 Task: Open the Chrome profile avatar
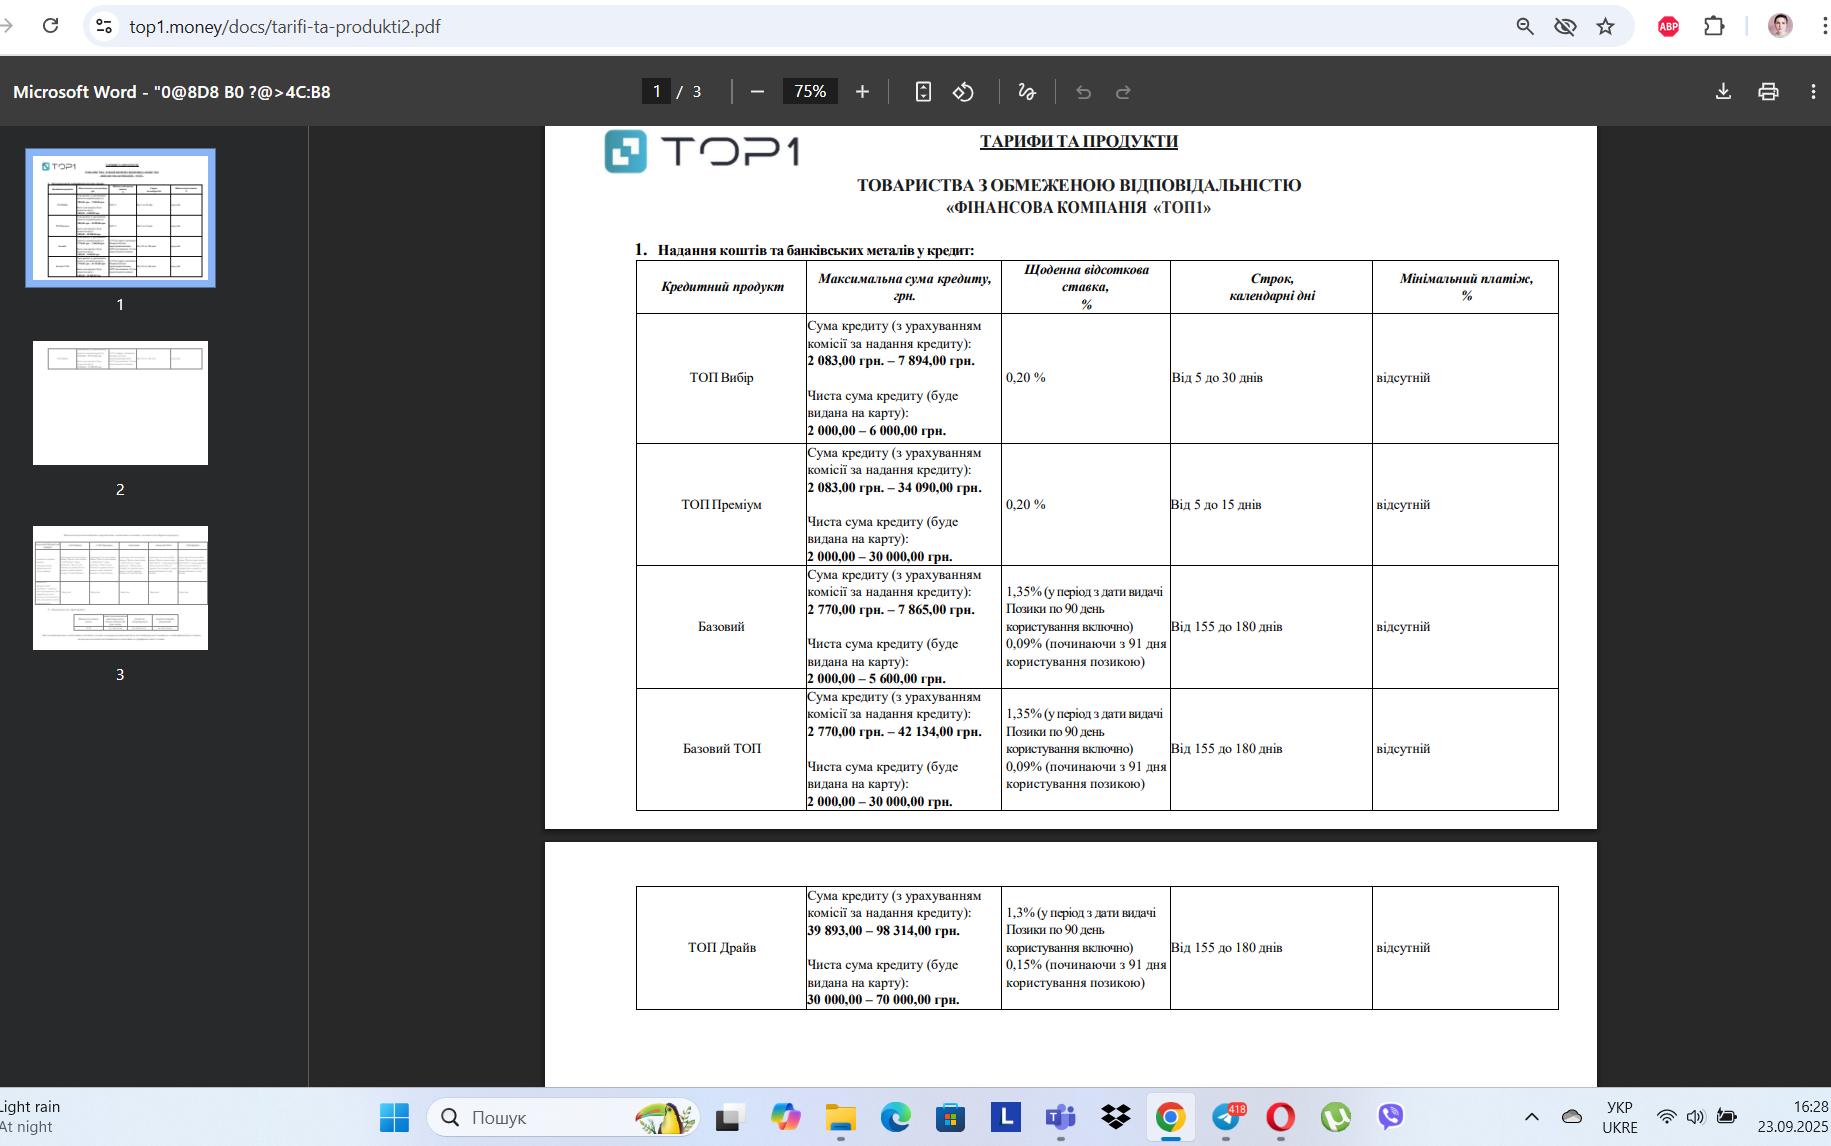(x=1780, y=26)
